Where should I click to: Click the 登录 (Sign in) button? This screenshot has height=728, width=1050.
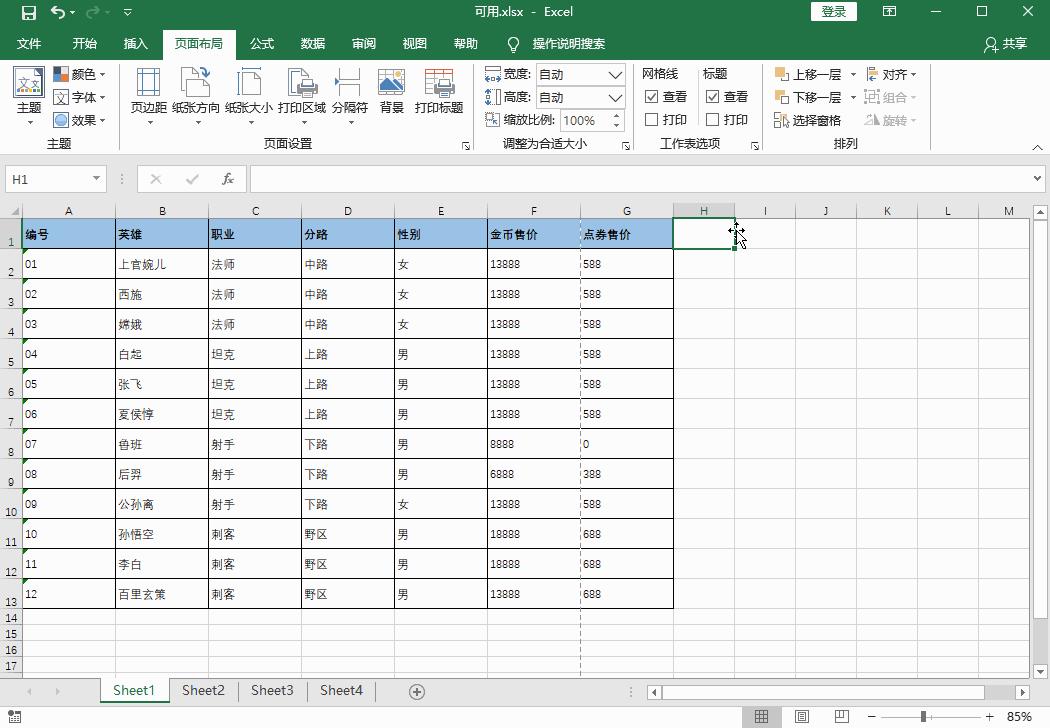[x=836, y=12]
